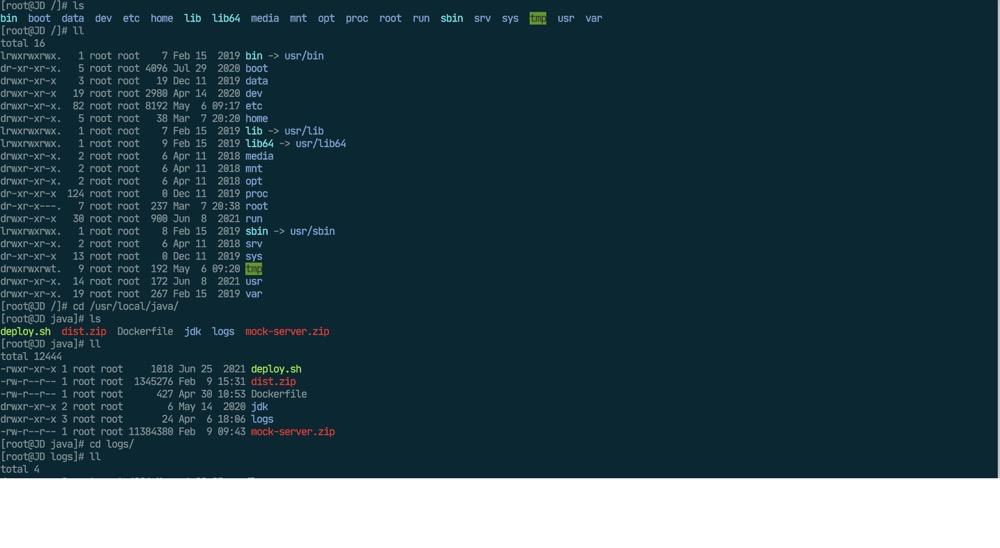Viewport: 1000px width, 548px height.
Task: Click the symlink target 'usr/lib64'
Action: tap(321, 144)
